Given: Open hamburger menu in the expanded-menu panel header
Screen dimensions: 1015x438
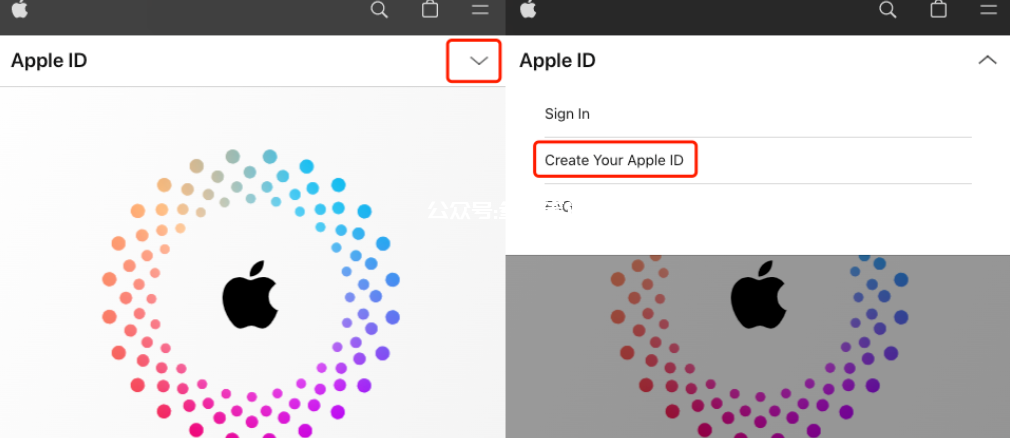Looking at the screenshot, I should point(988,9).
